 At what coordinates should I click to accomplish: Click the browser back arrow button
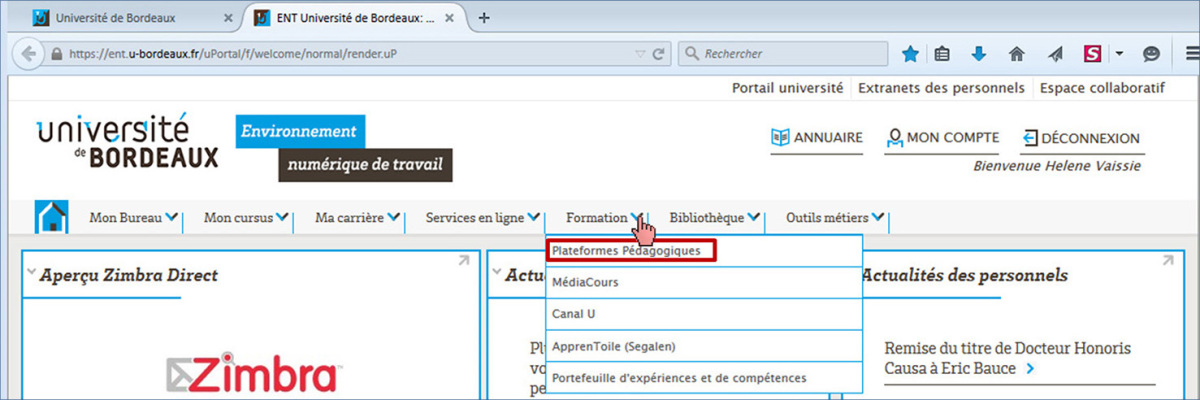(31, 53)
